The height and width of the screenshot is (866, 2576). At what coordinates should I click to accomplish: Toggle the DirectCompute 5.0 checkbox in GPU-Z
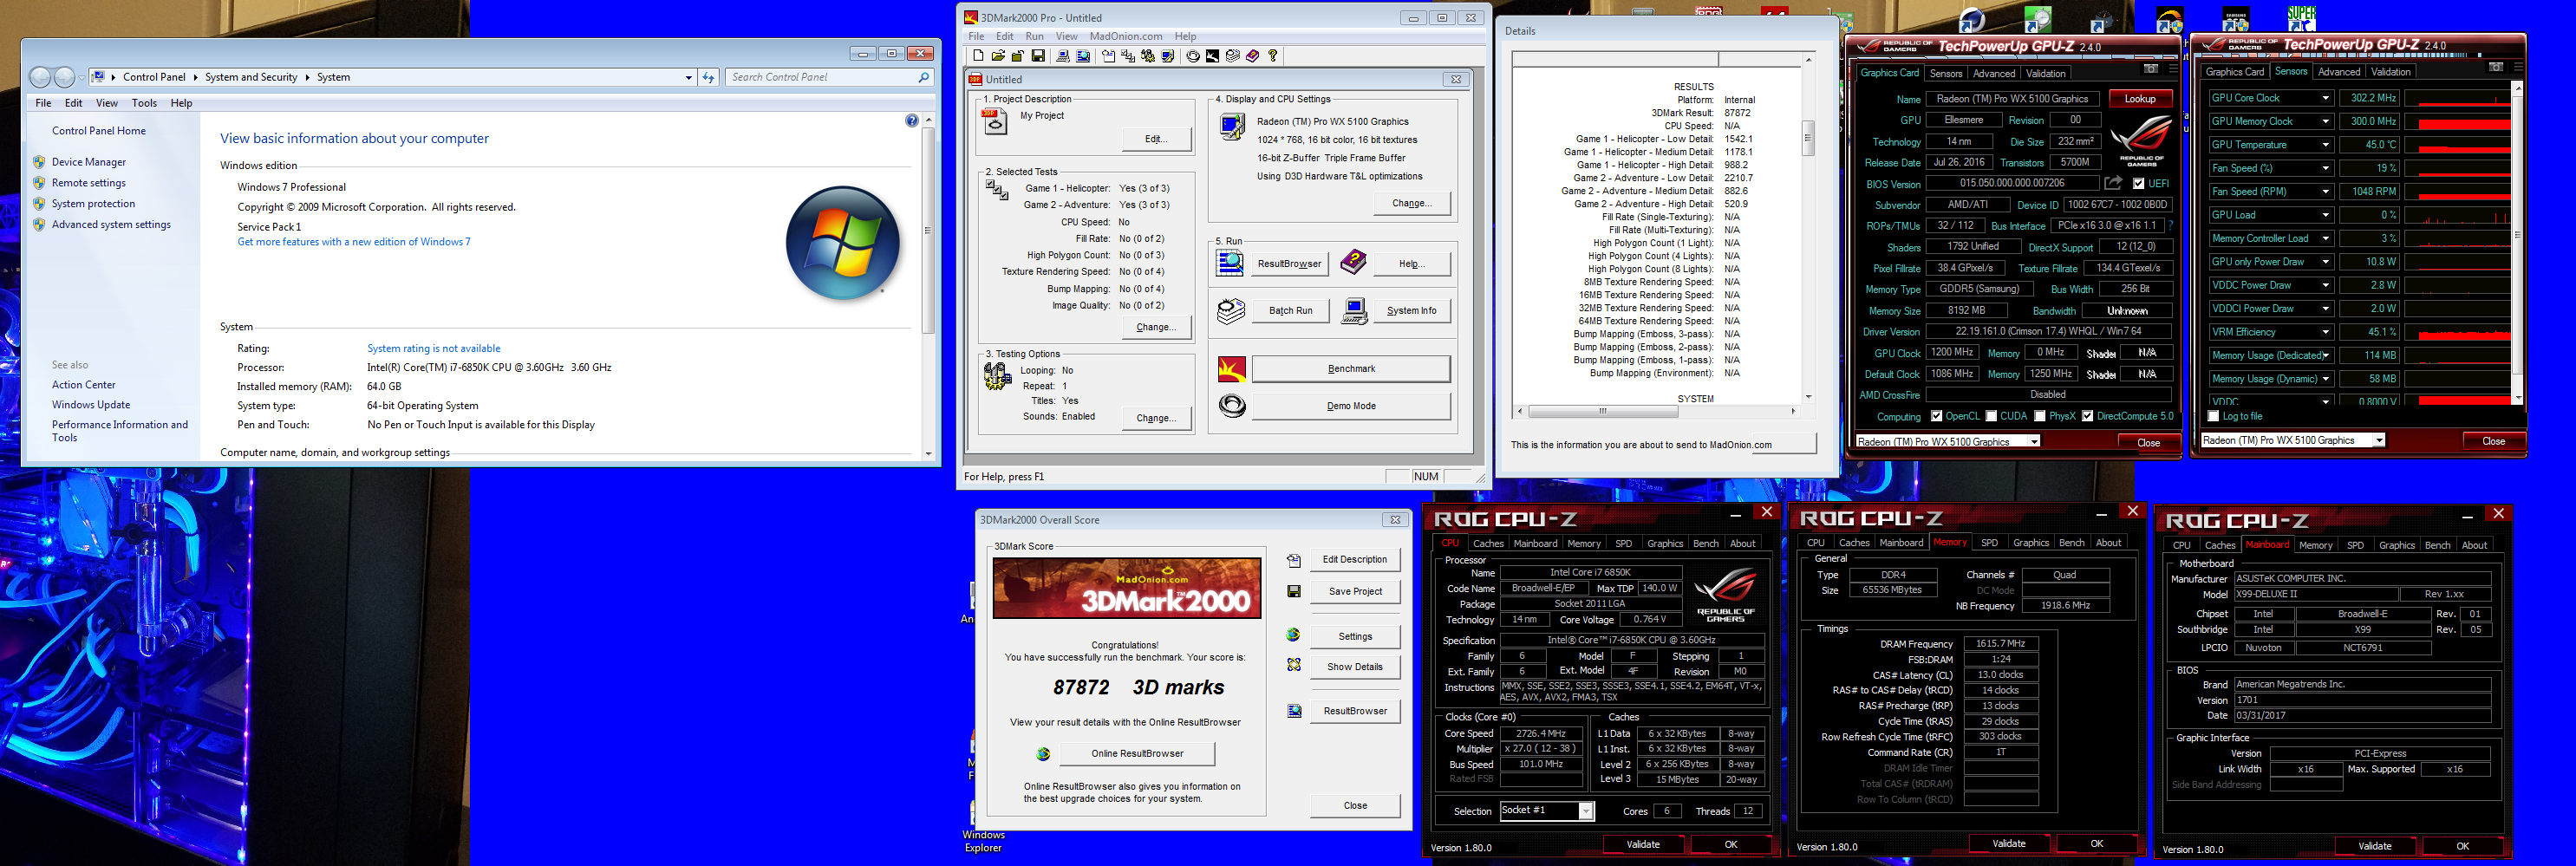[2087, 416]
